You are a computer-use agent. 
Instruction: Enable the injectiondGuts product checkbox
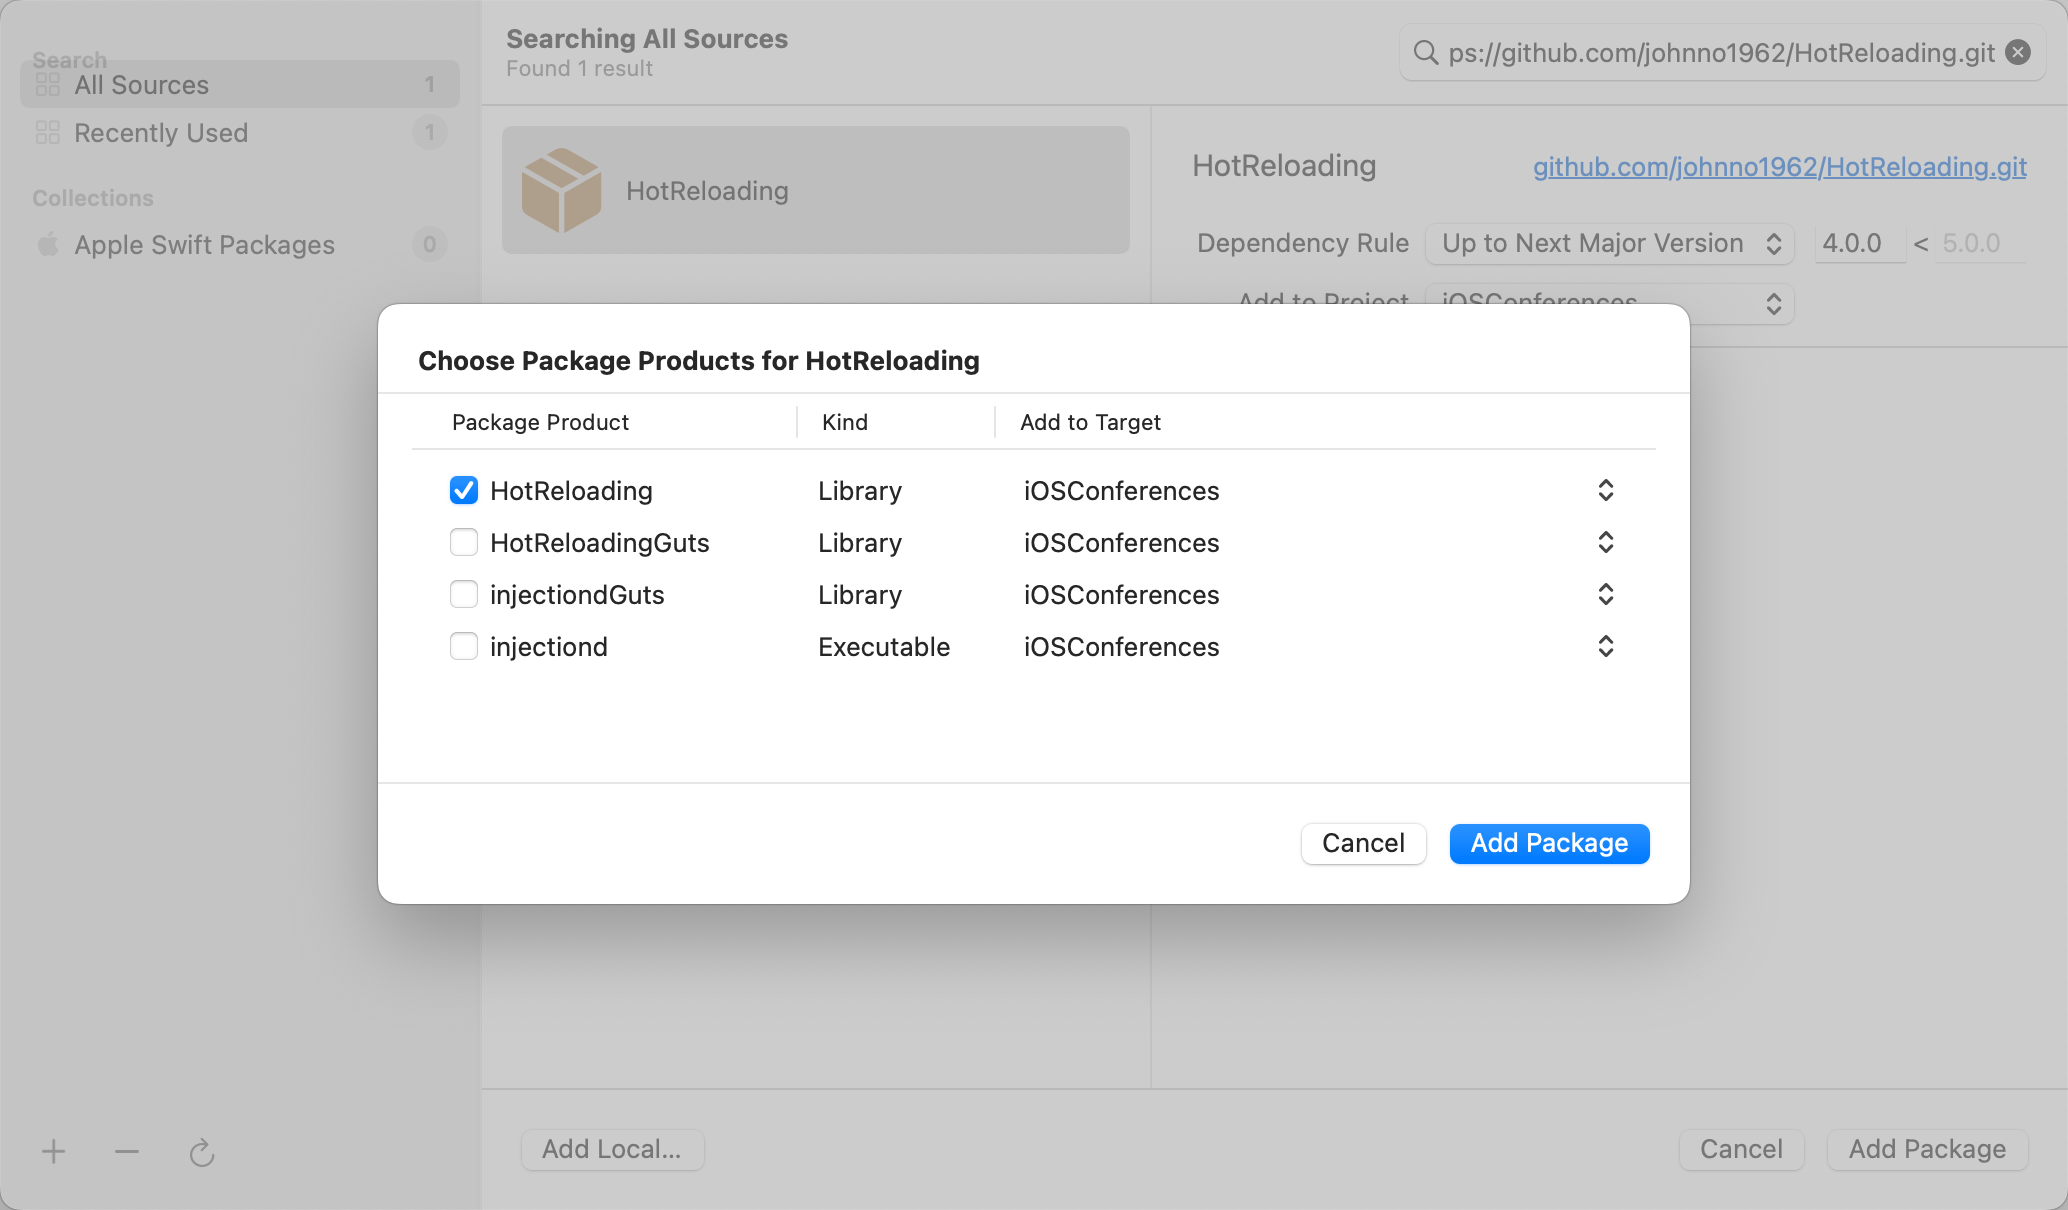[464, 594]
